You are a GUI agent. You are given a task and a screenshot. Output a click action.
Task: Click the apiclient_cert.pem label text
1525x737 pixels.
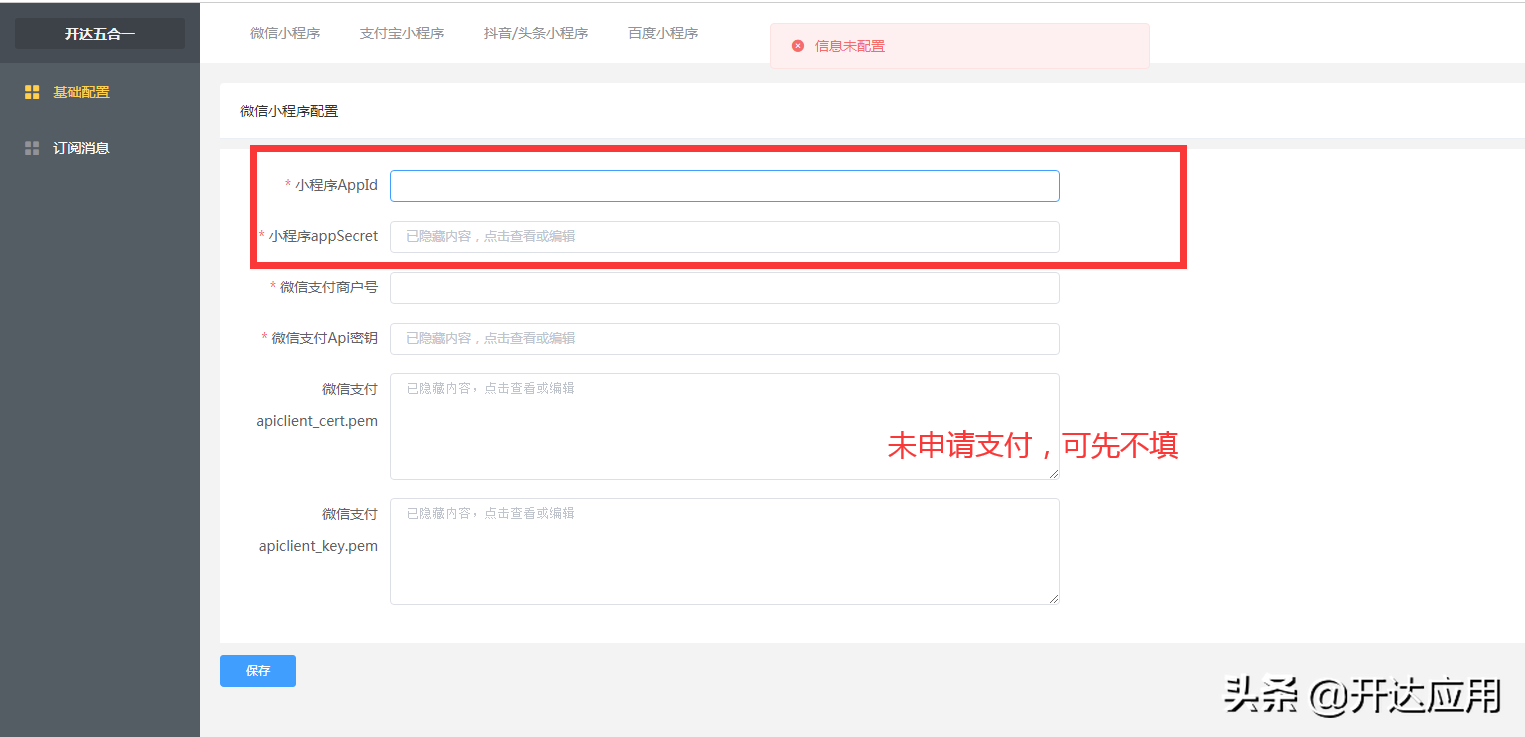[317, 421]
